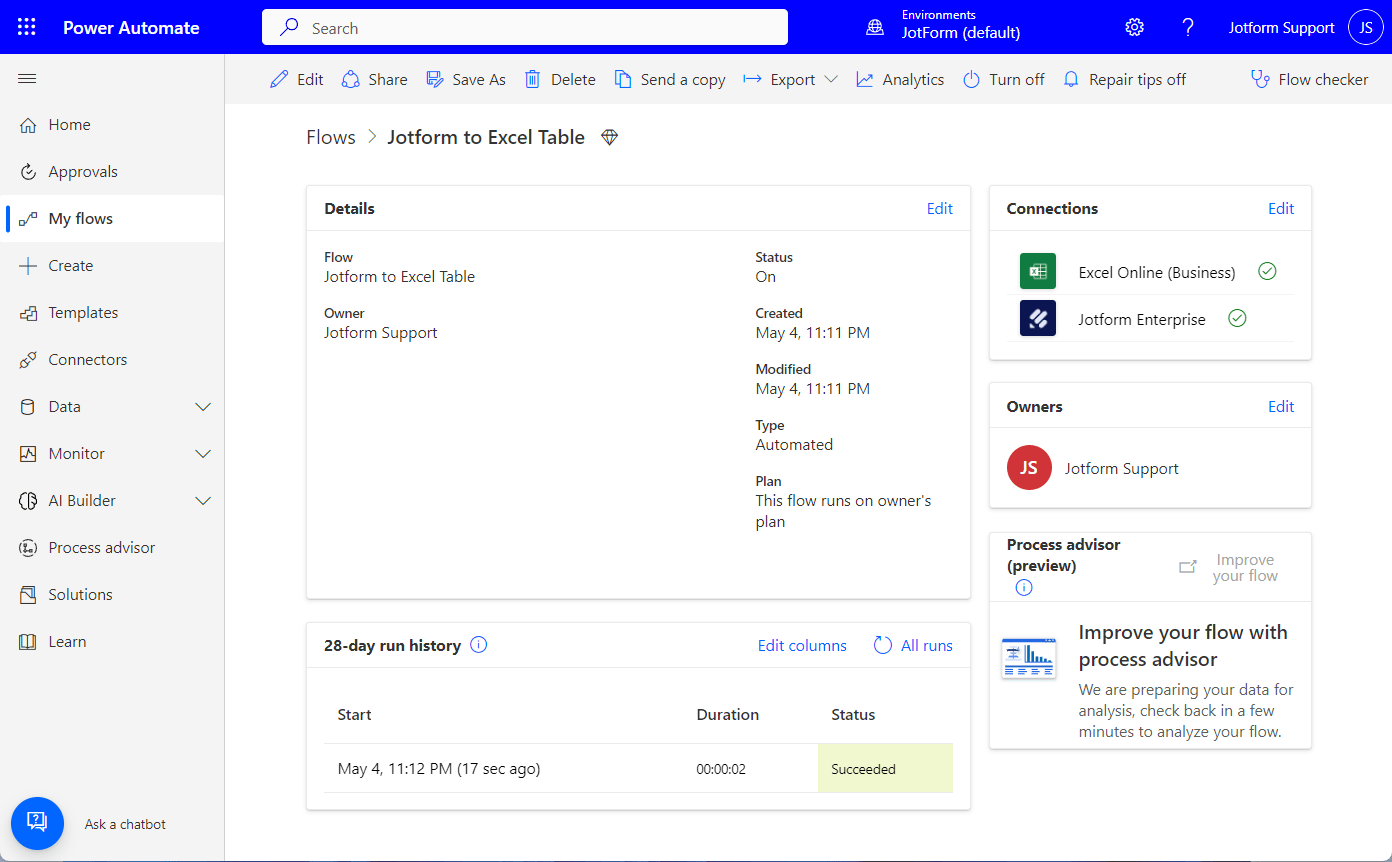Turn off the flow
The height and width of the screenshot is (862, 1392).
coord(1003,80)
